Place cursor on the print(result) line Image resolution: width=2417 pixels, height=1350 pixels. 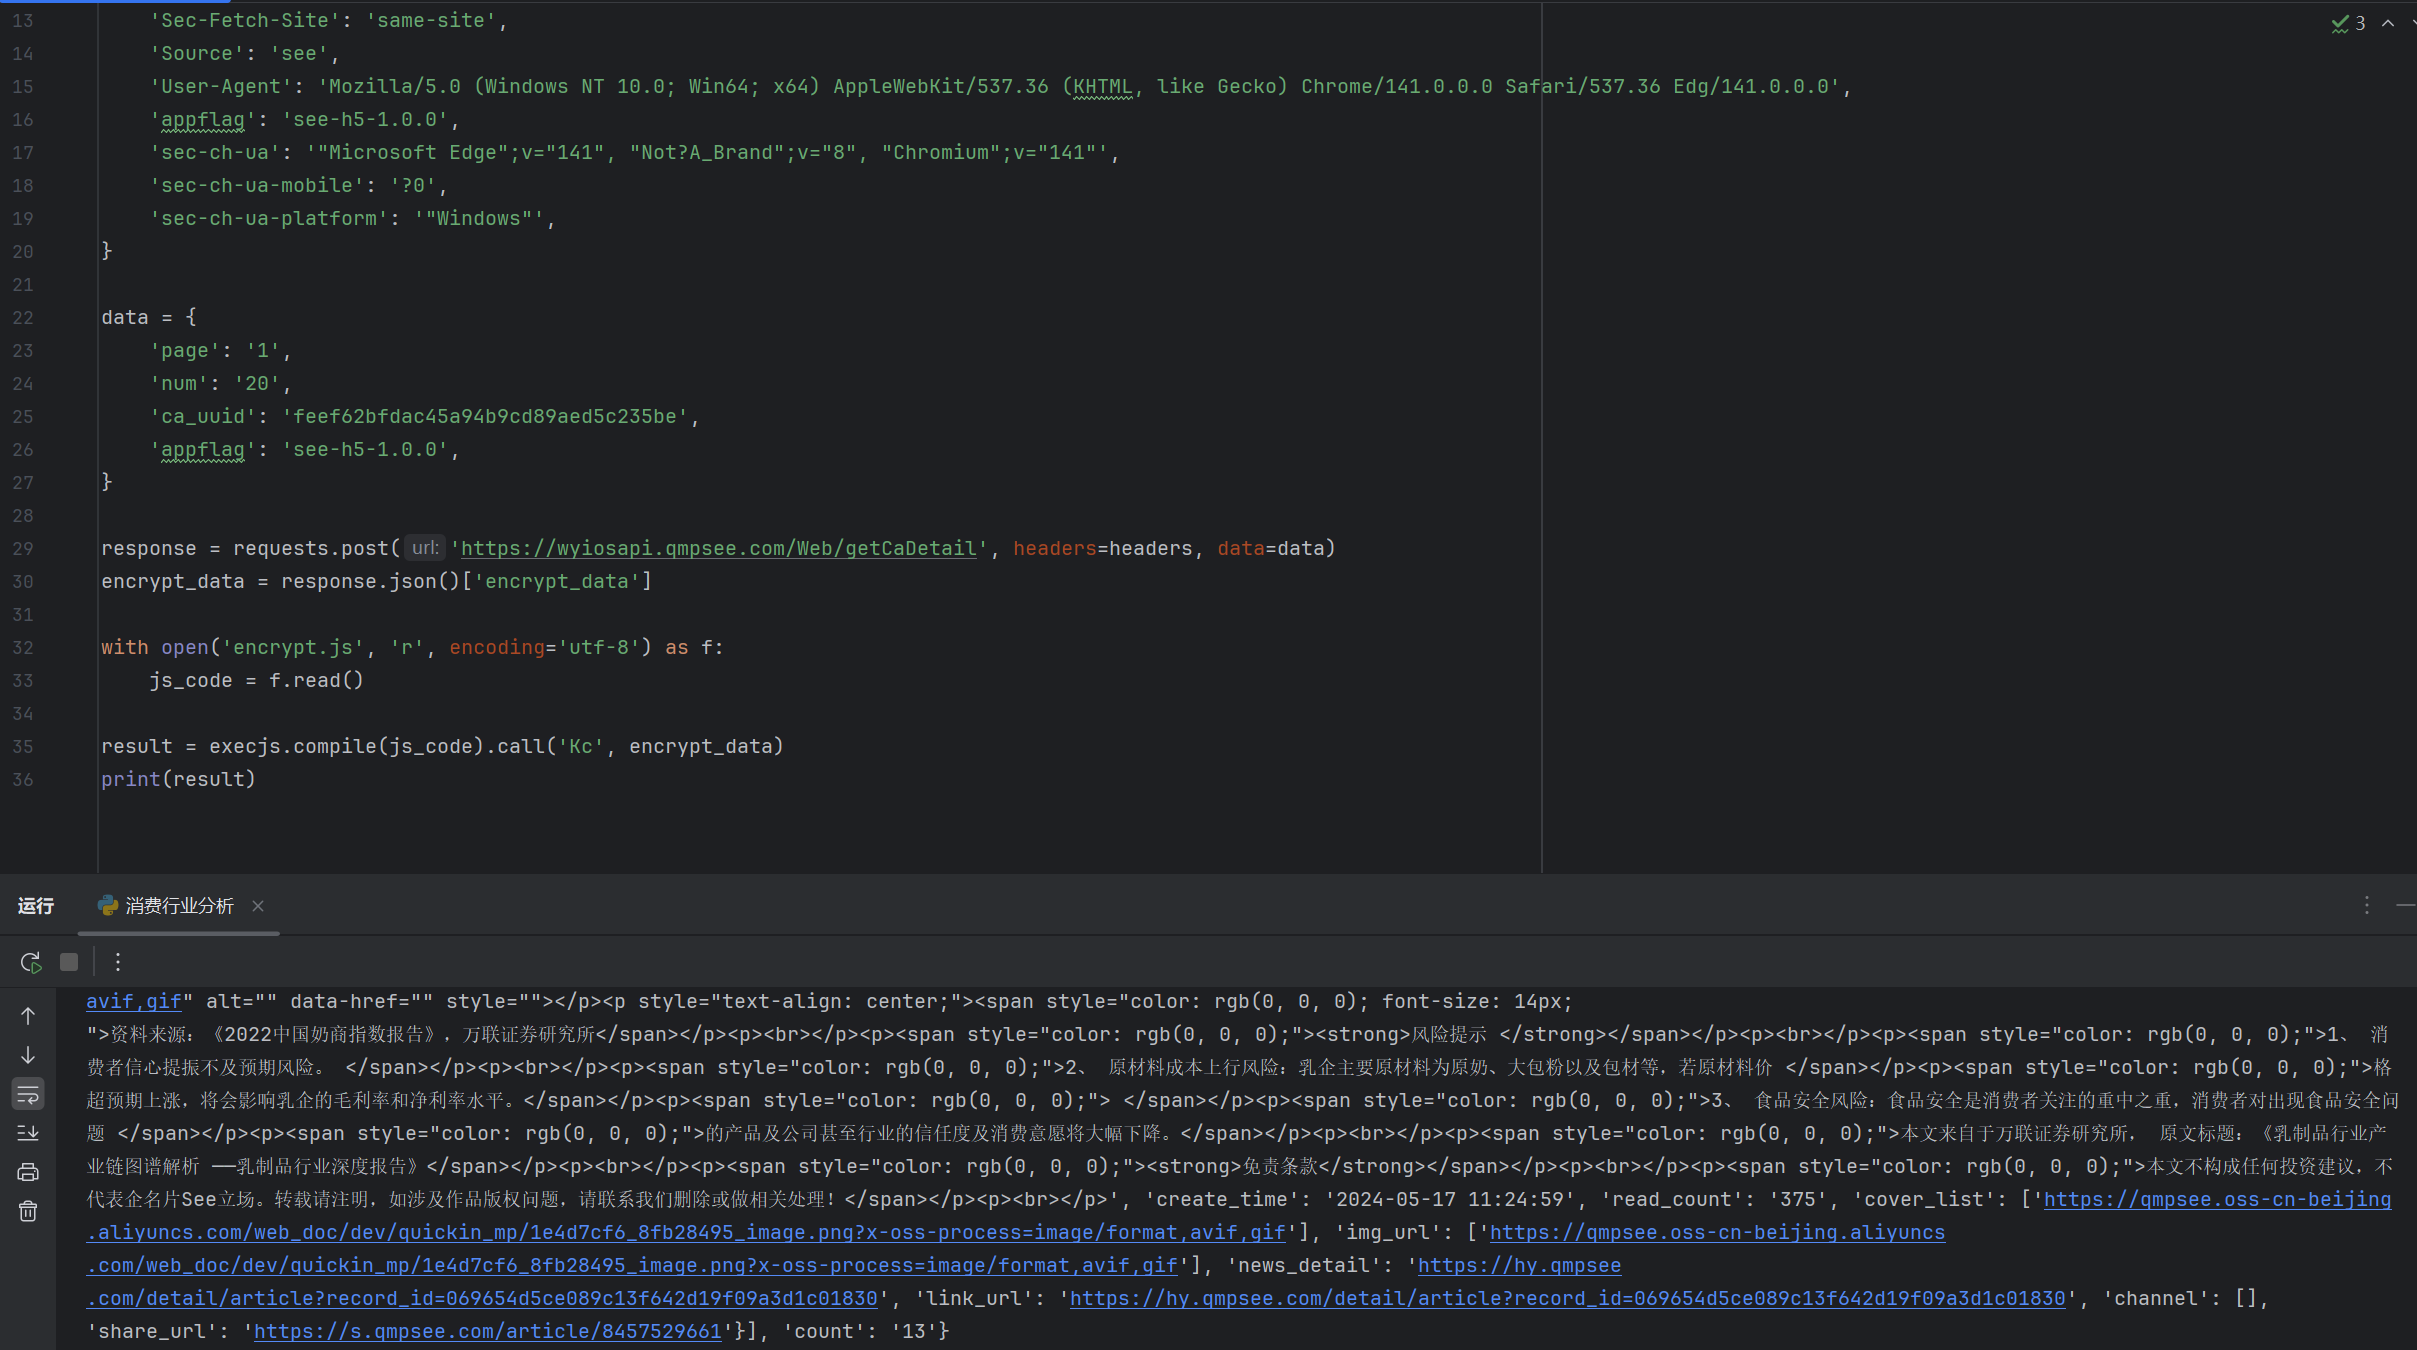click(x=178, y=779)
